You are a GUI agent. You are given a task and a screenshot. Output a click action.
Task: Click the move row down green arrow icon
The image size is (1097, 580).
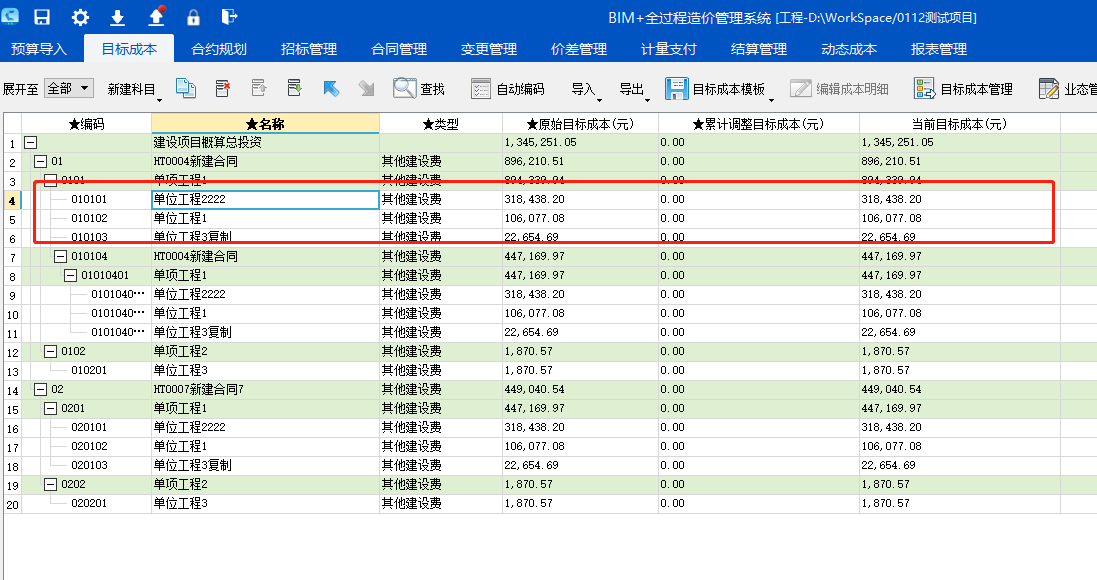295,88
